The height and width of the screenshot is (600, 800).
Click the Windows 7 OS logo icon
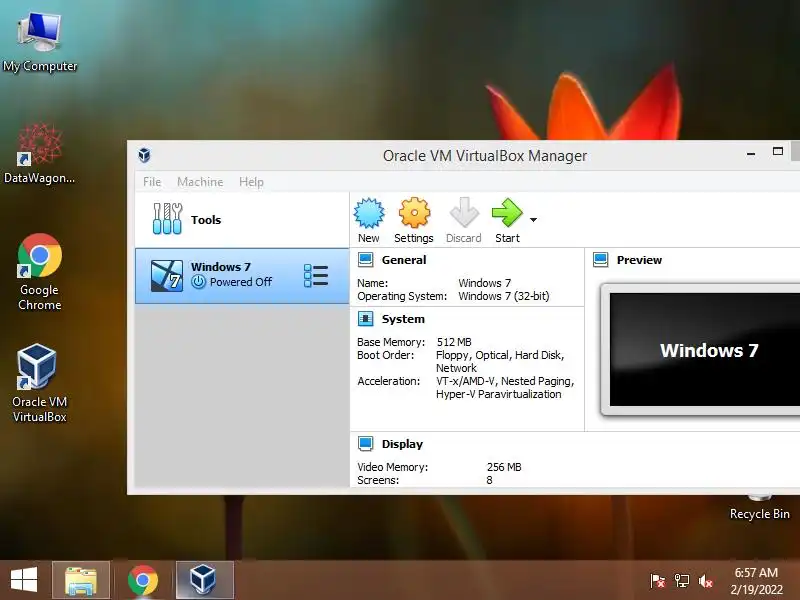click(167, 276)
